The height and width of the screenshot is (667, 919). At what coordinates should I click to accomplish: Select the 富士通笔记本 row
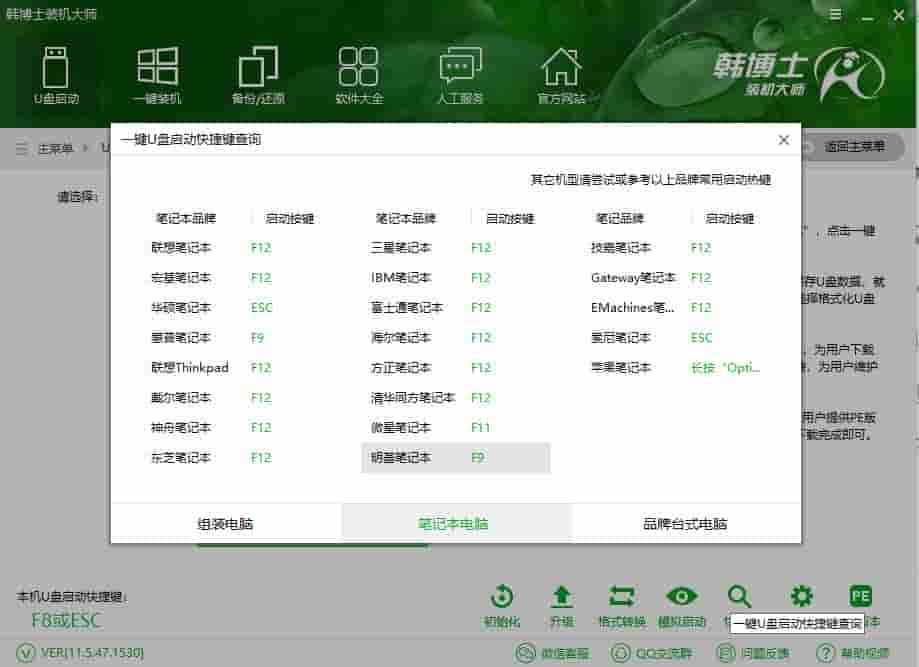(x=456, y=307)
